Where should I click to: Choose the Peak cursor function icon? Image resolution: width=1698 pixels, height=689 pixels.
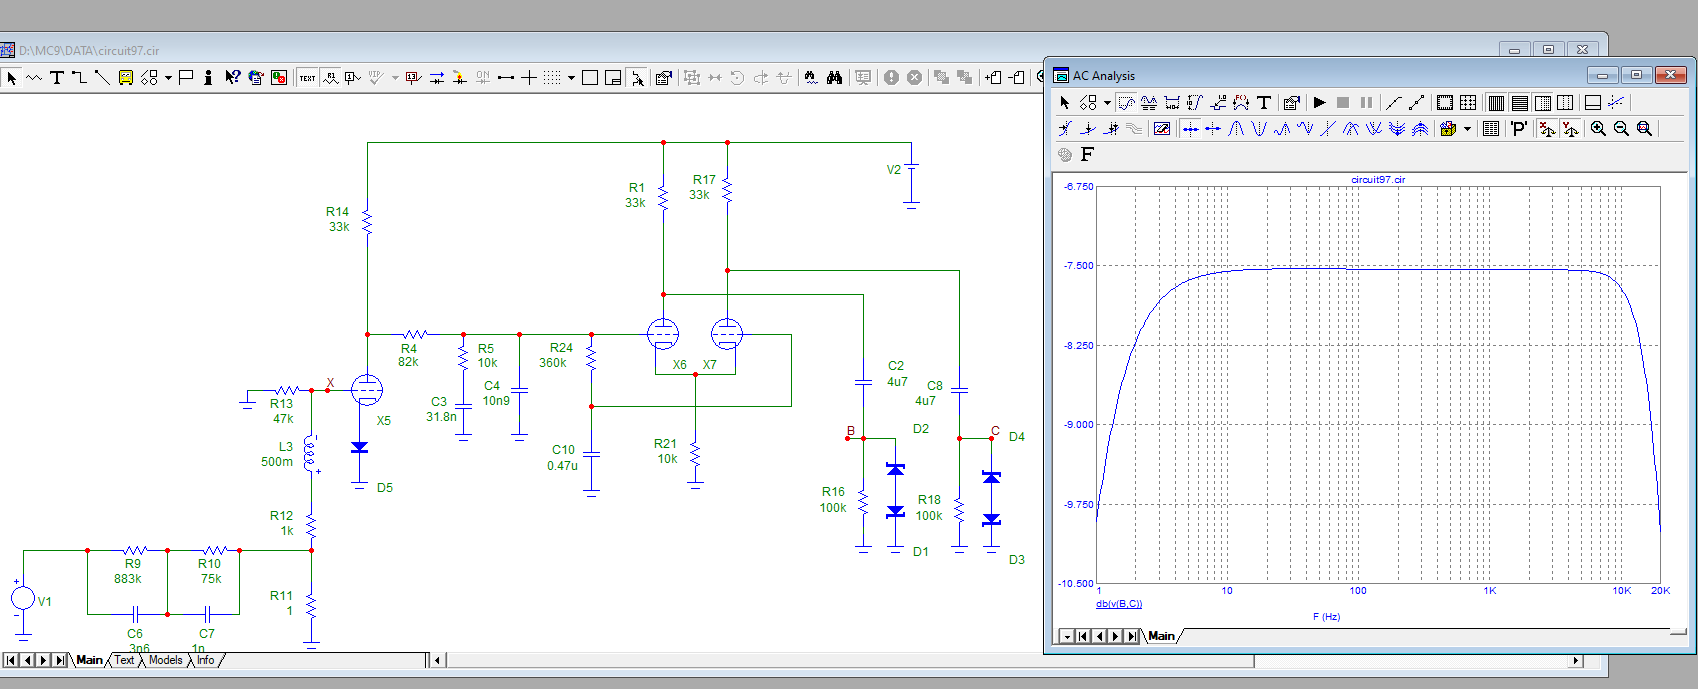tap(1236, 129)
